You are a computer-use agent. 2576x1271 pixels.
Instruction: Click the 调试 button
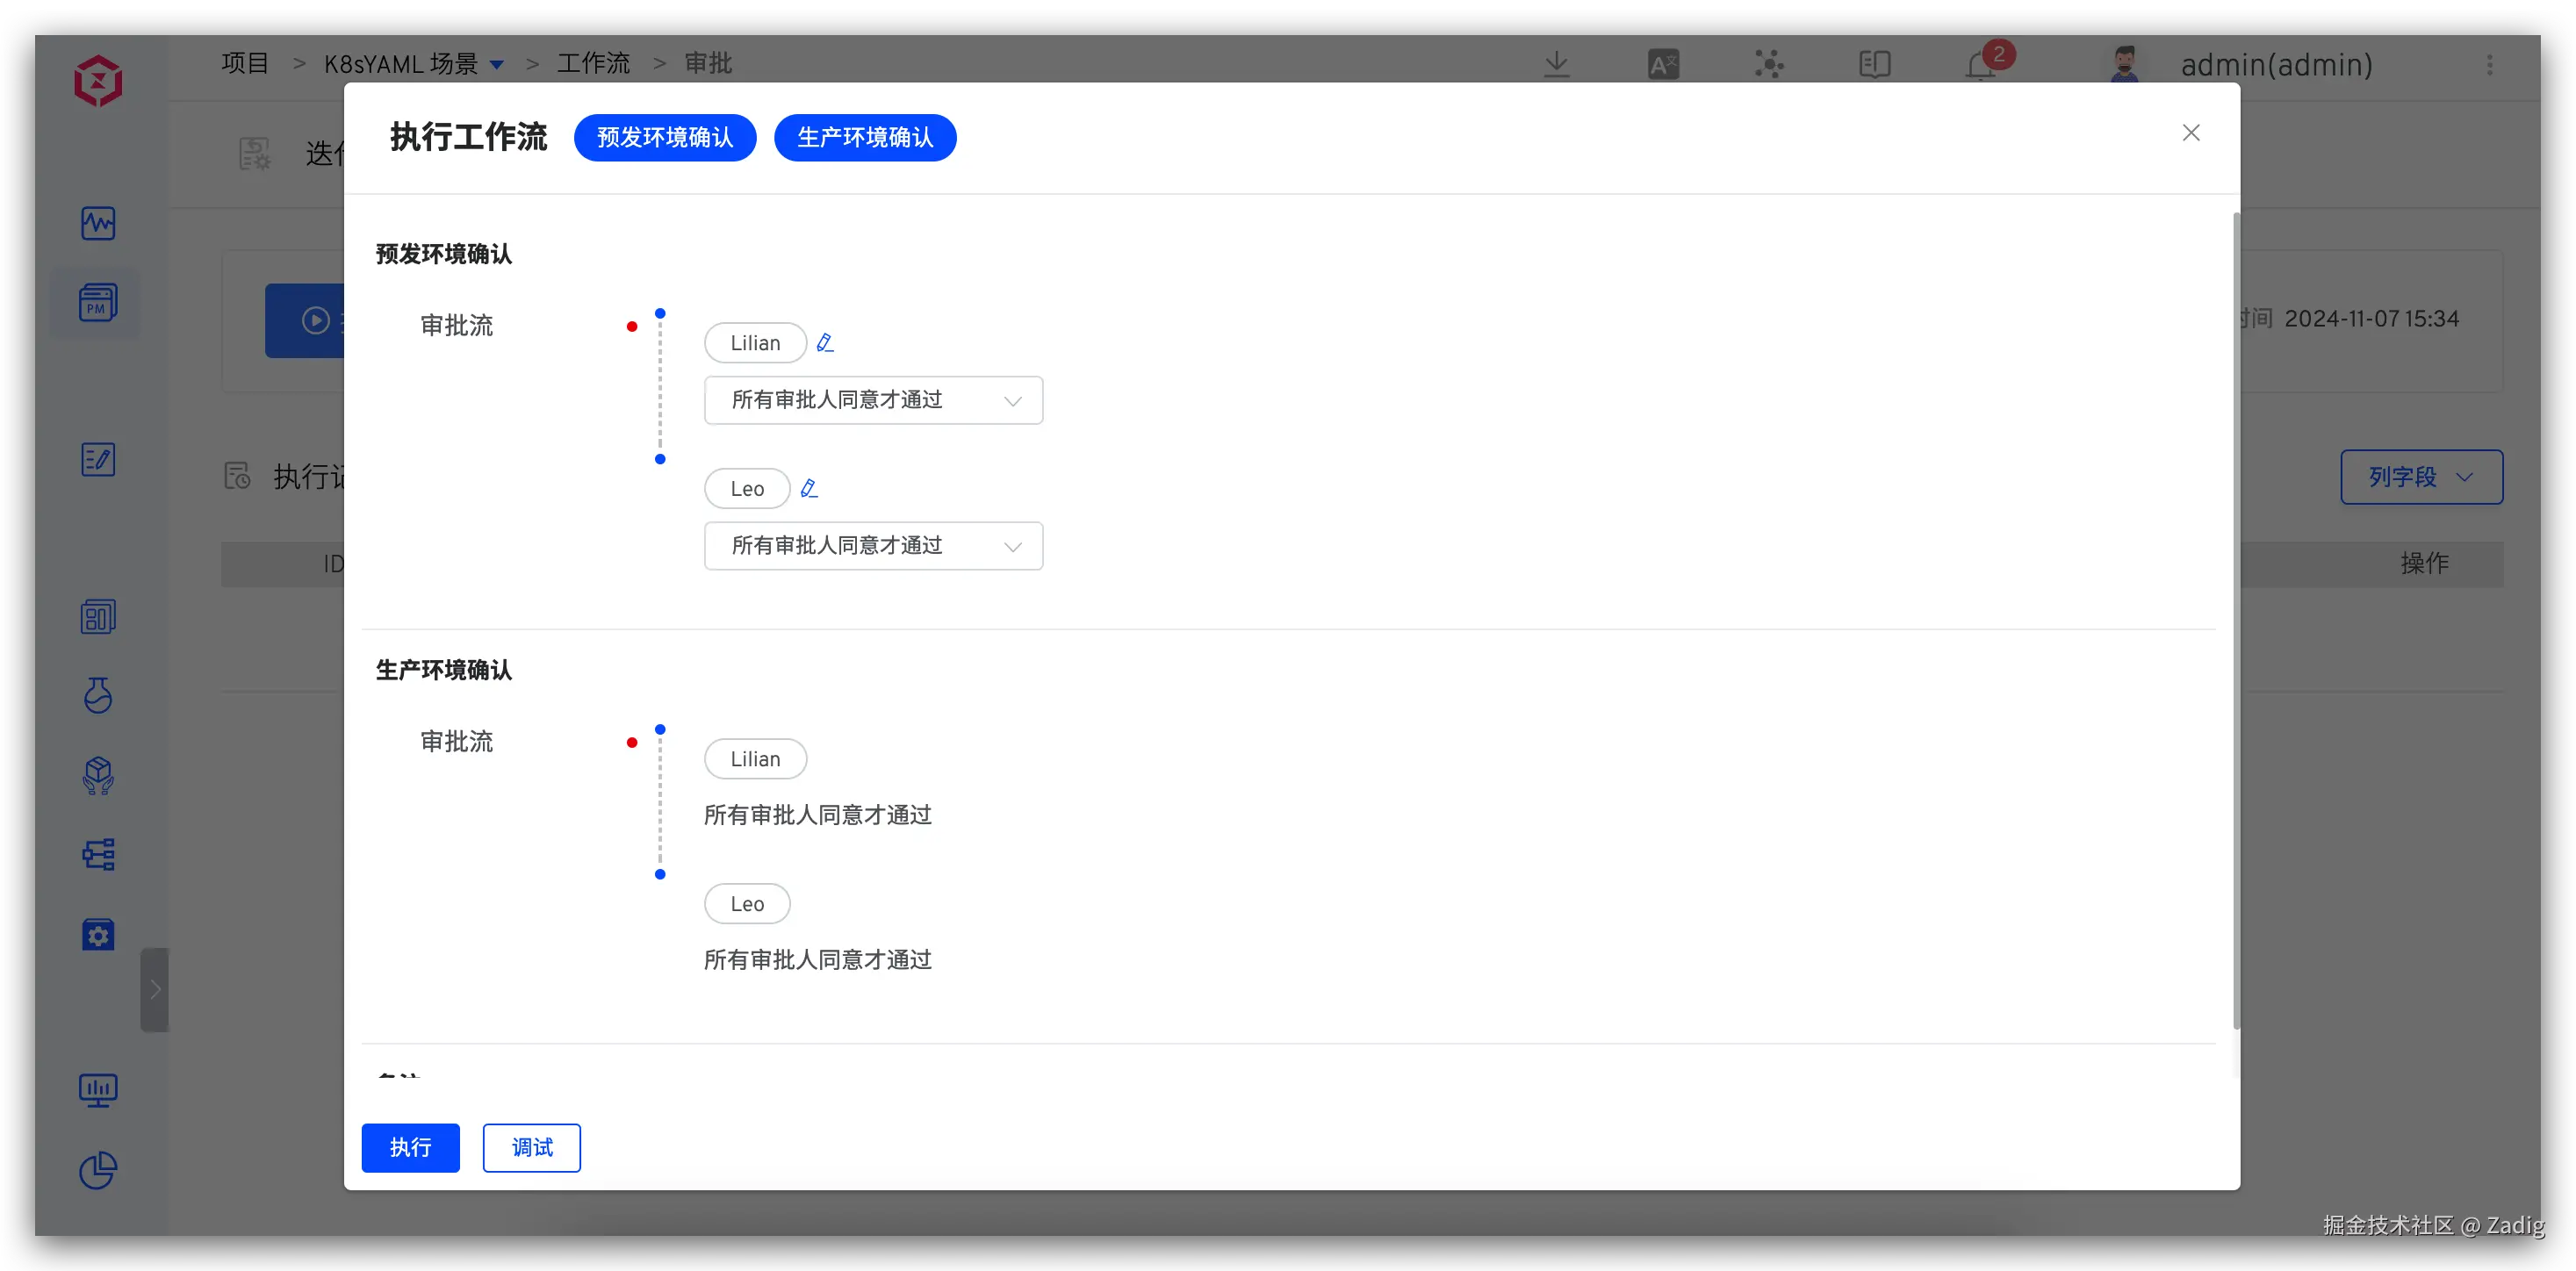[x=531, y=1147]
